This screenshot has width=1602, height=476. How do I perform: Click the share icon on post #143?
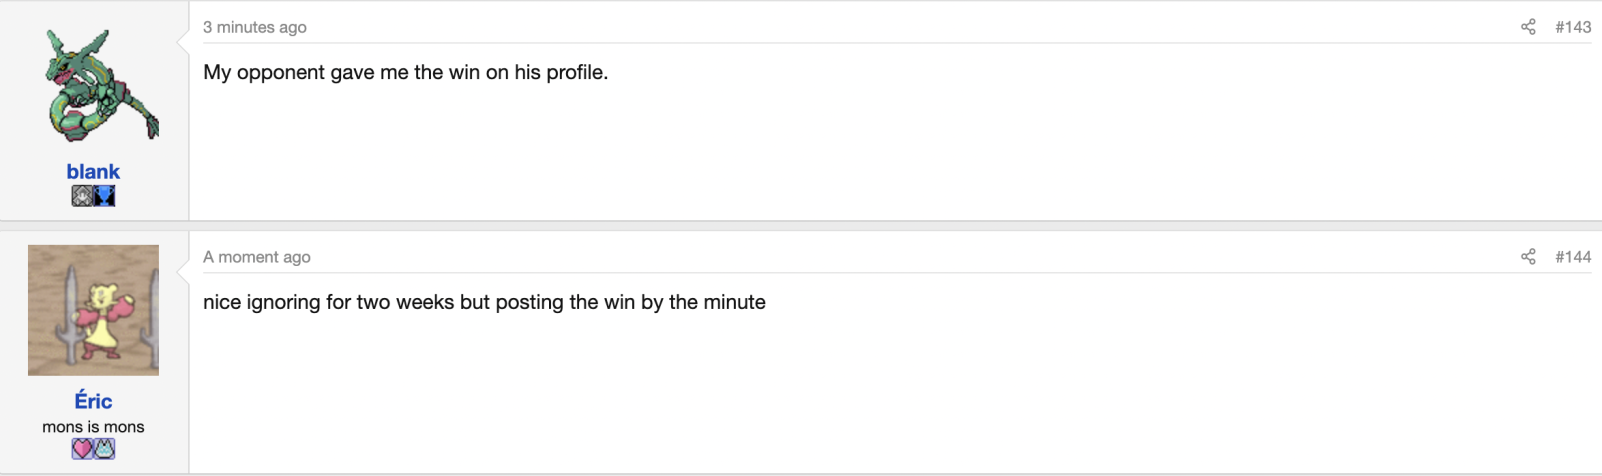click(x=1528, y=27)
